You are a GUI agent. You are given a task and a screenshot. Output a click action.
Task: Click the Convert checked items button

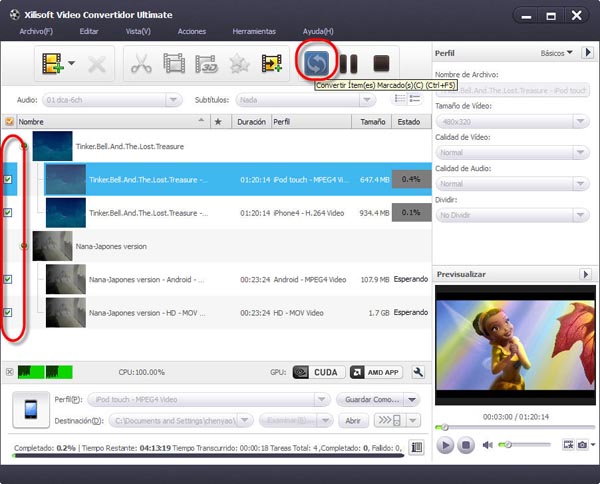316,63
